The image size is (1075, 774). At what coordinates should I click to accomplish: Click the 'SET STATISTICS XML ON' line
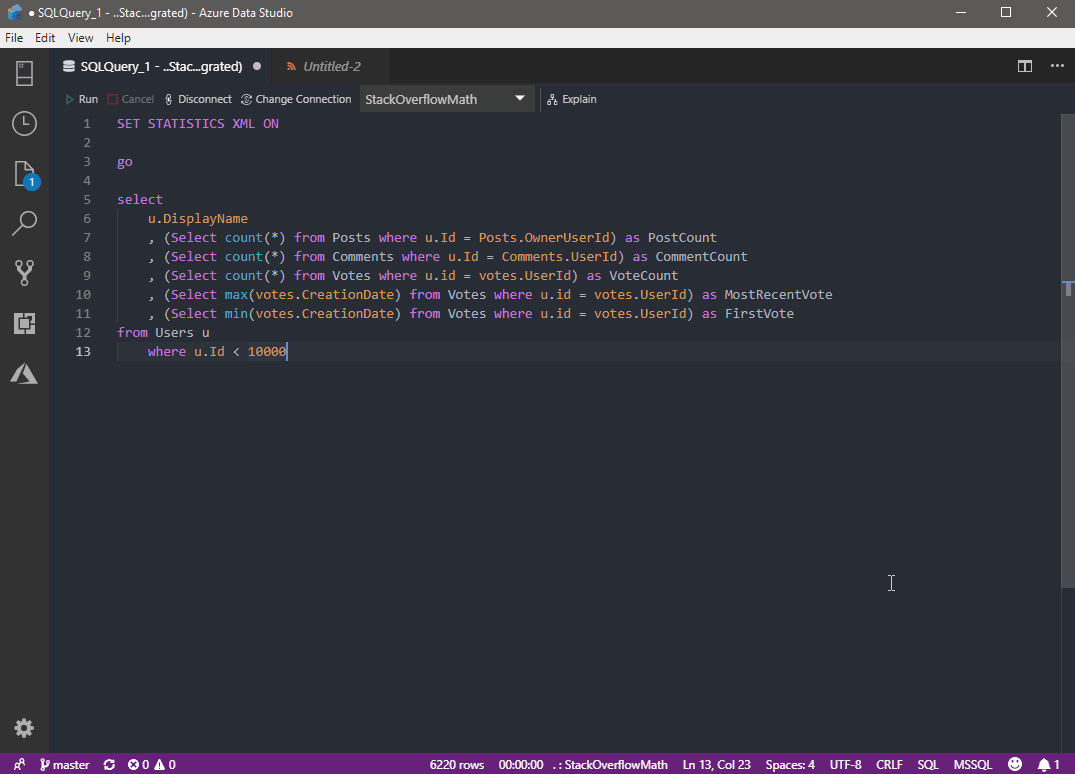197,123
